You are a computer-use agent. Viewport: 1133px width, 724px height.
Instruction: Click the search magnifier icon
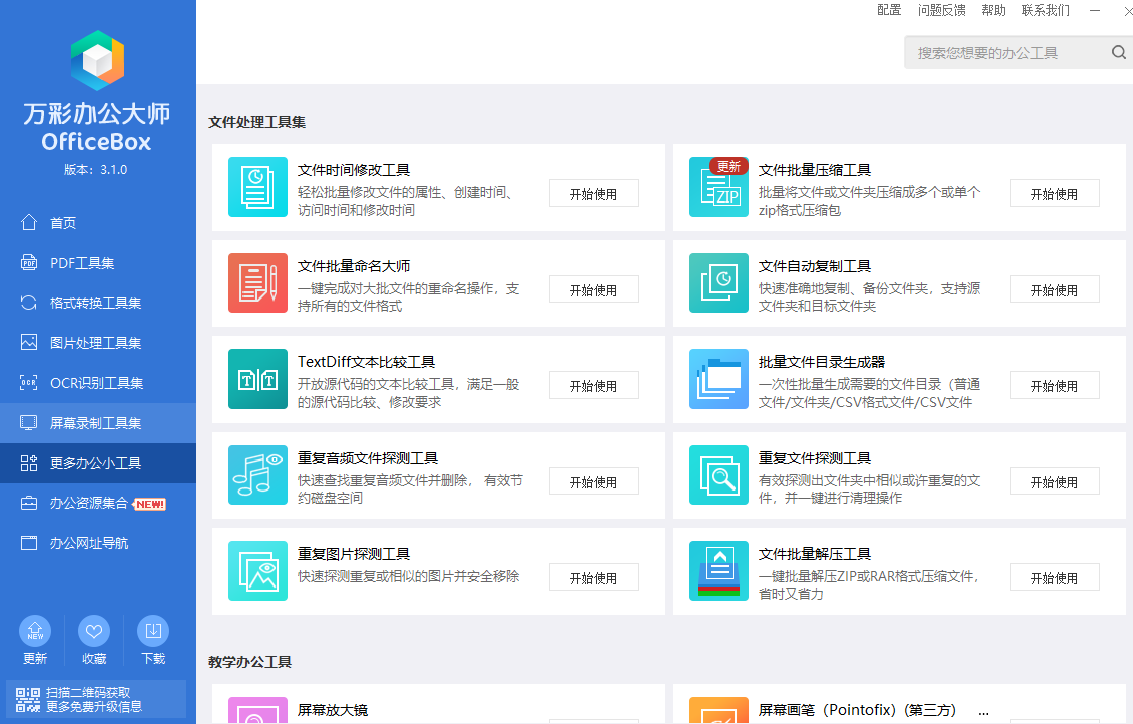pos(1119,53)
